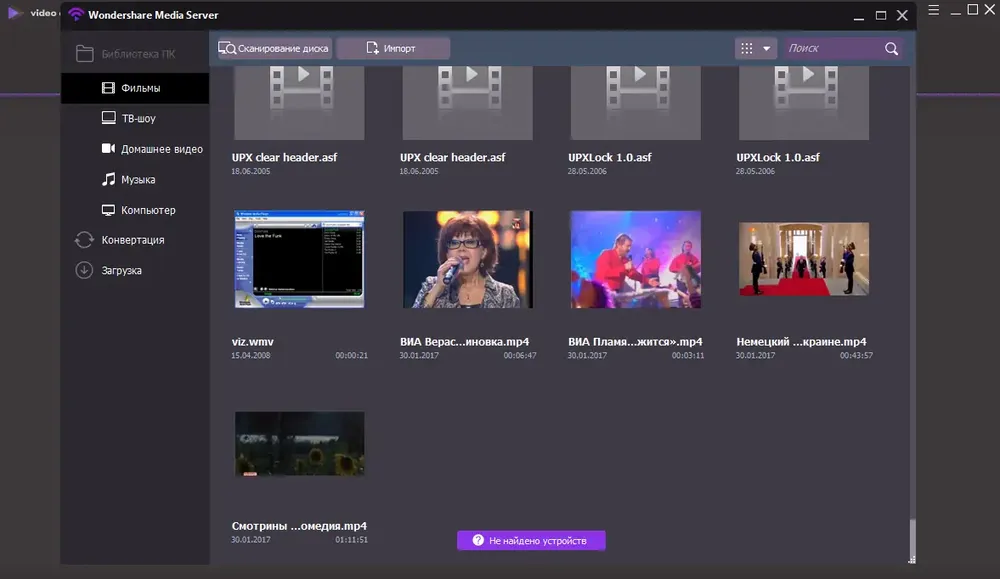Click Сканирование диска button
The width and height of the screenshot is (1000, 579).
pos(274,48)
